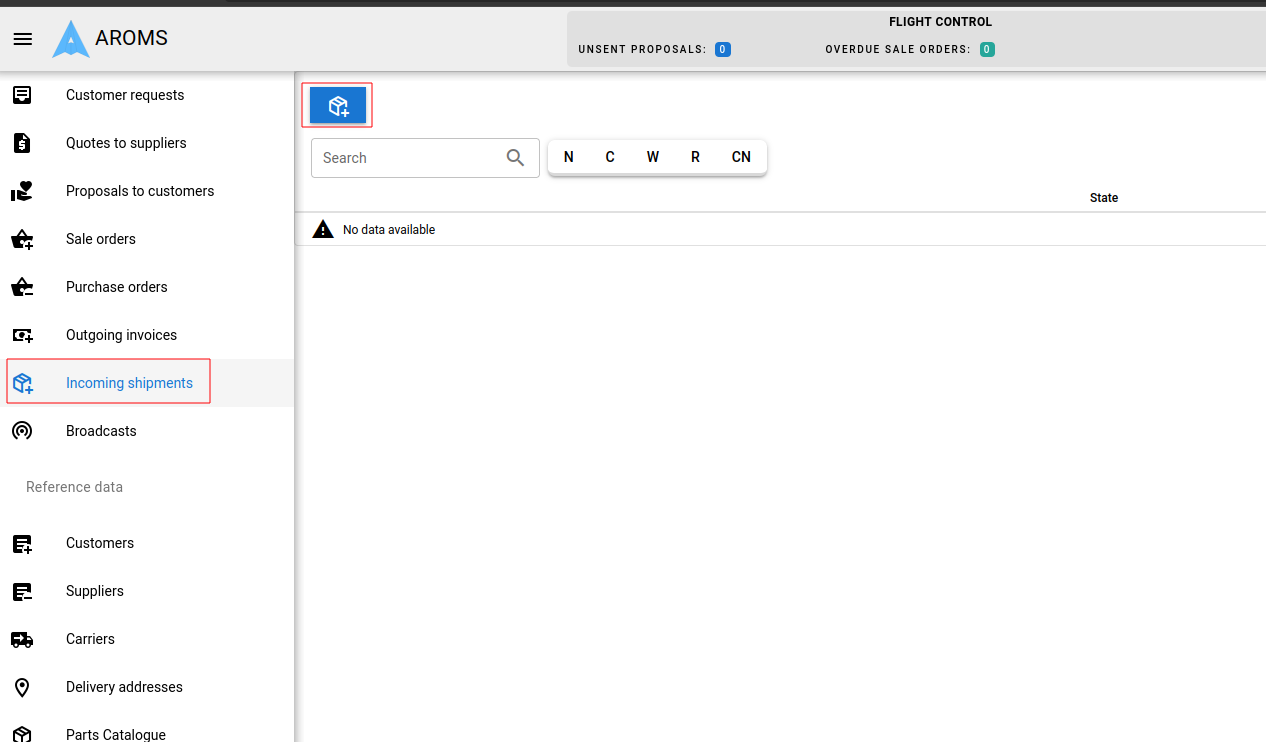Toggle the CN state filter
Image resolution: width=1266 pixels, height=742 pixels.
point(741,157)
